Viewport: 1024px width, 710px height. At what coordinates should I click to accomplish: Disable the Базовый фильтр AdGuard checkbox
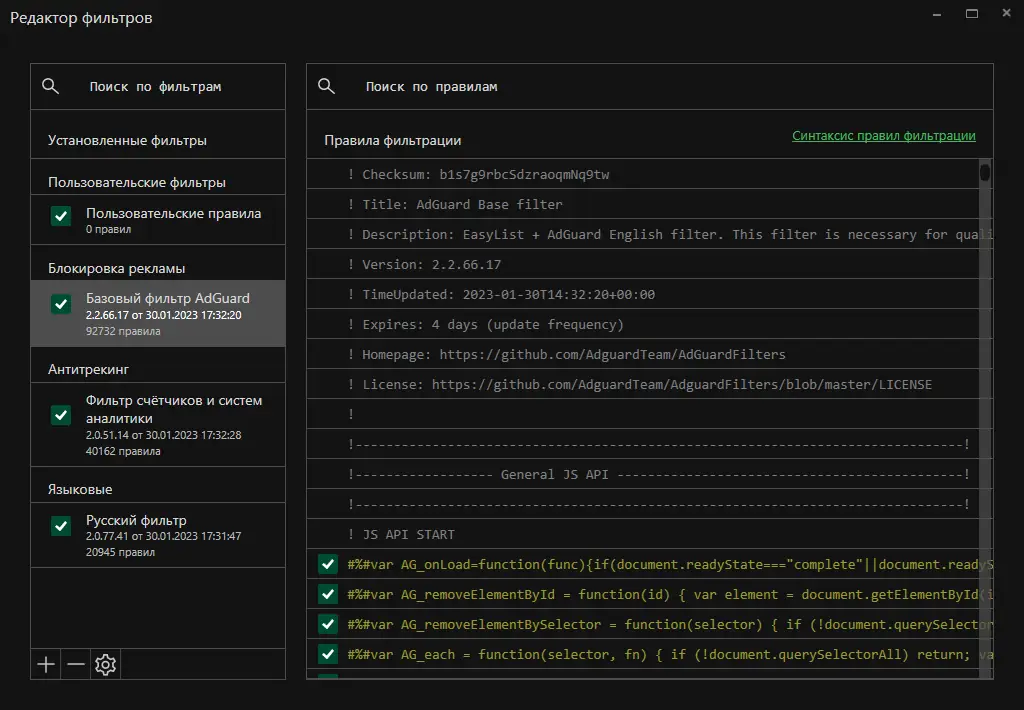pos(61,304)
